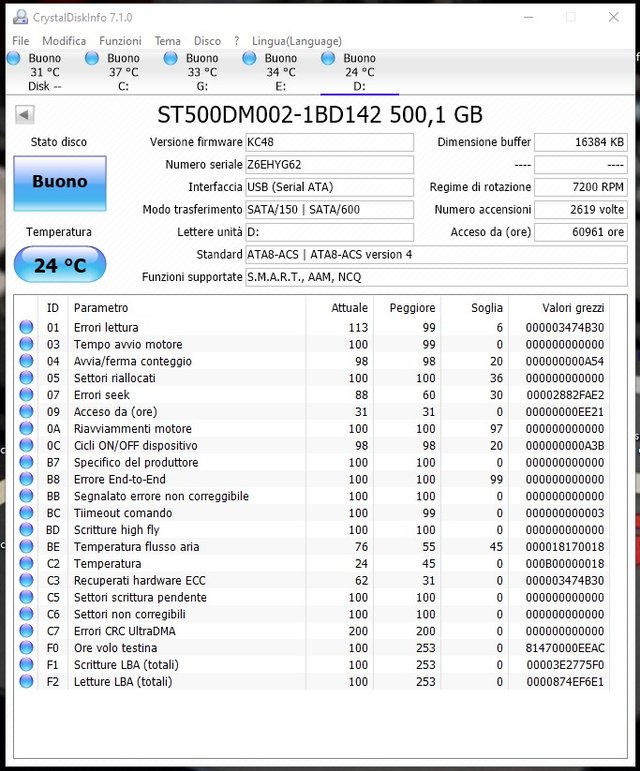Open the Funzioni menu
The width and height of the screenshot is (640, 771).
point(120,41)
